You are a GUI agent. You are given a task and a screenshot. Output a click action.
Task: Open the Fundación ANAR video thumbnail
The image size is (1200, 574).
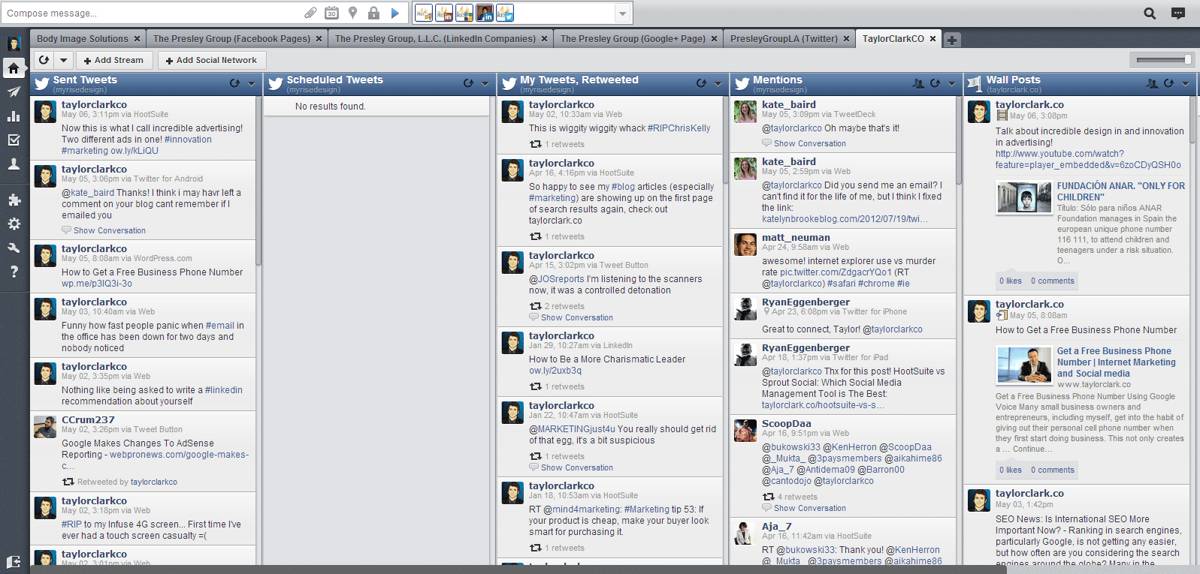pos(1023,198)
